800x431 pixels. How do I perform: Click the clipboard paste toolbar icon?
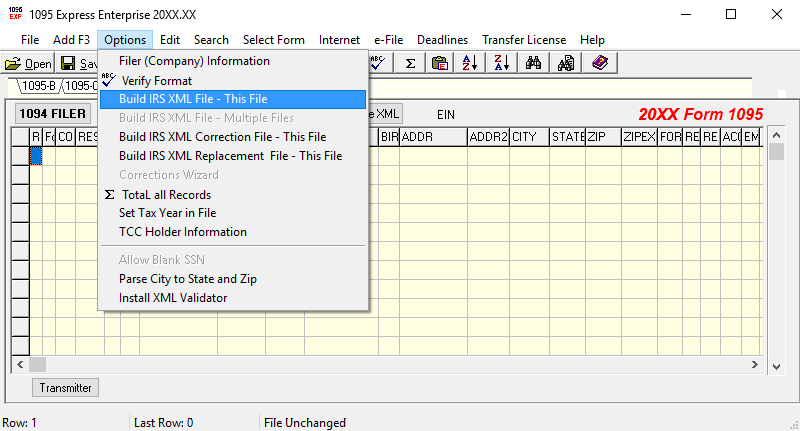click(439, 63)
